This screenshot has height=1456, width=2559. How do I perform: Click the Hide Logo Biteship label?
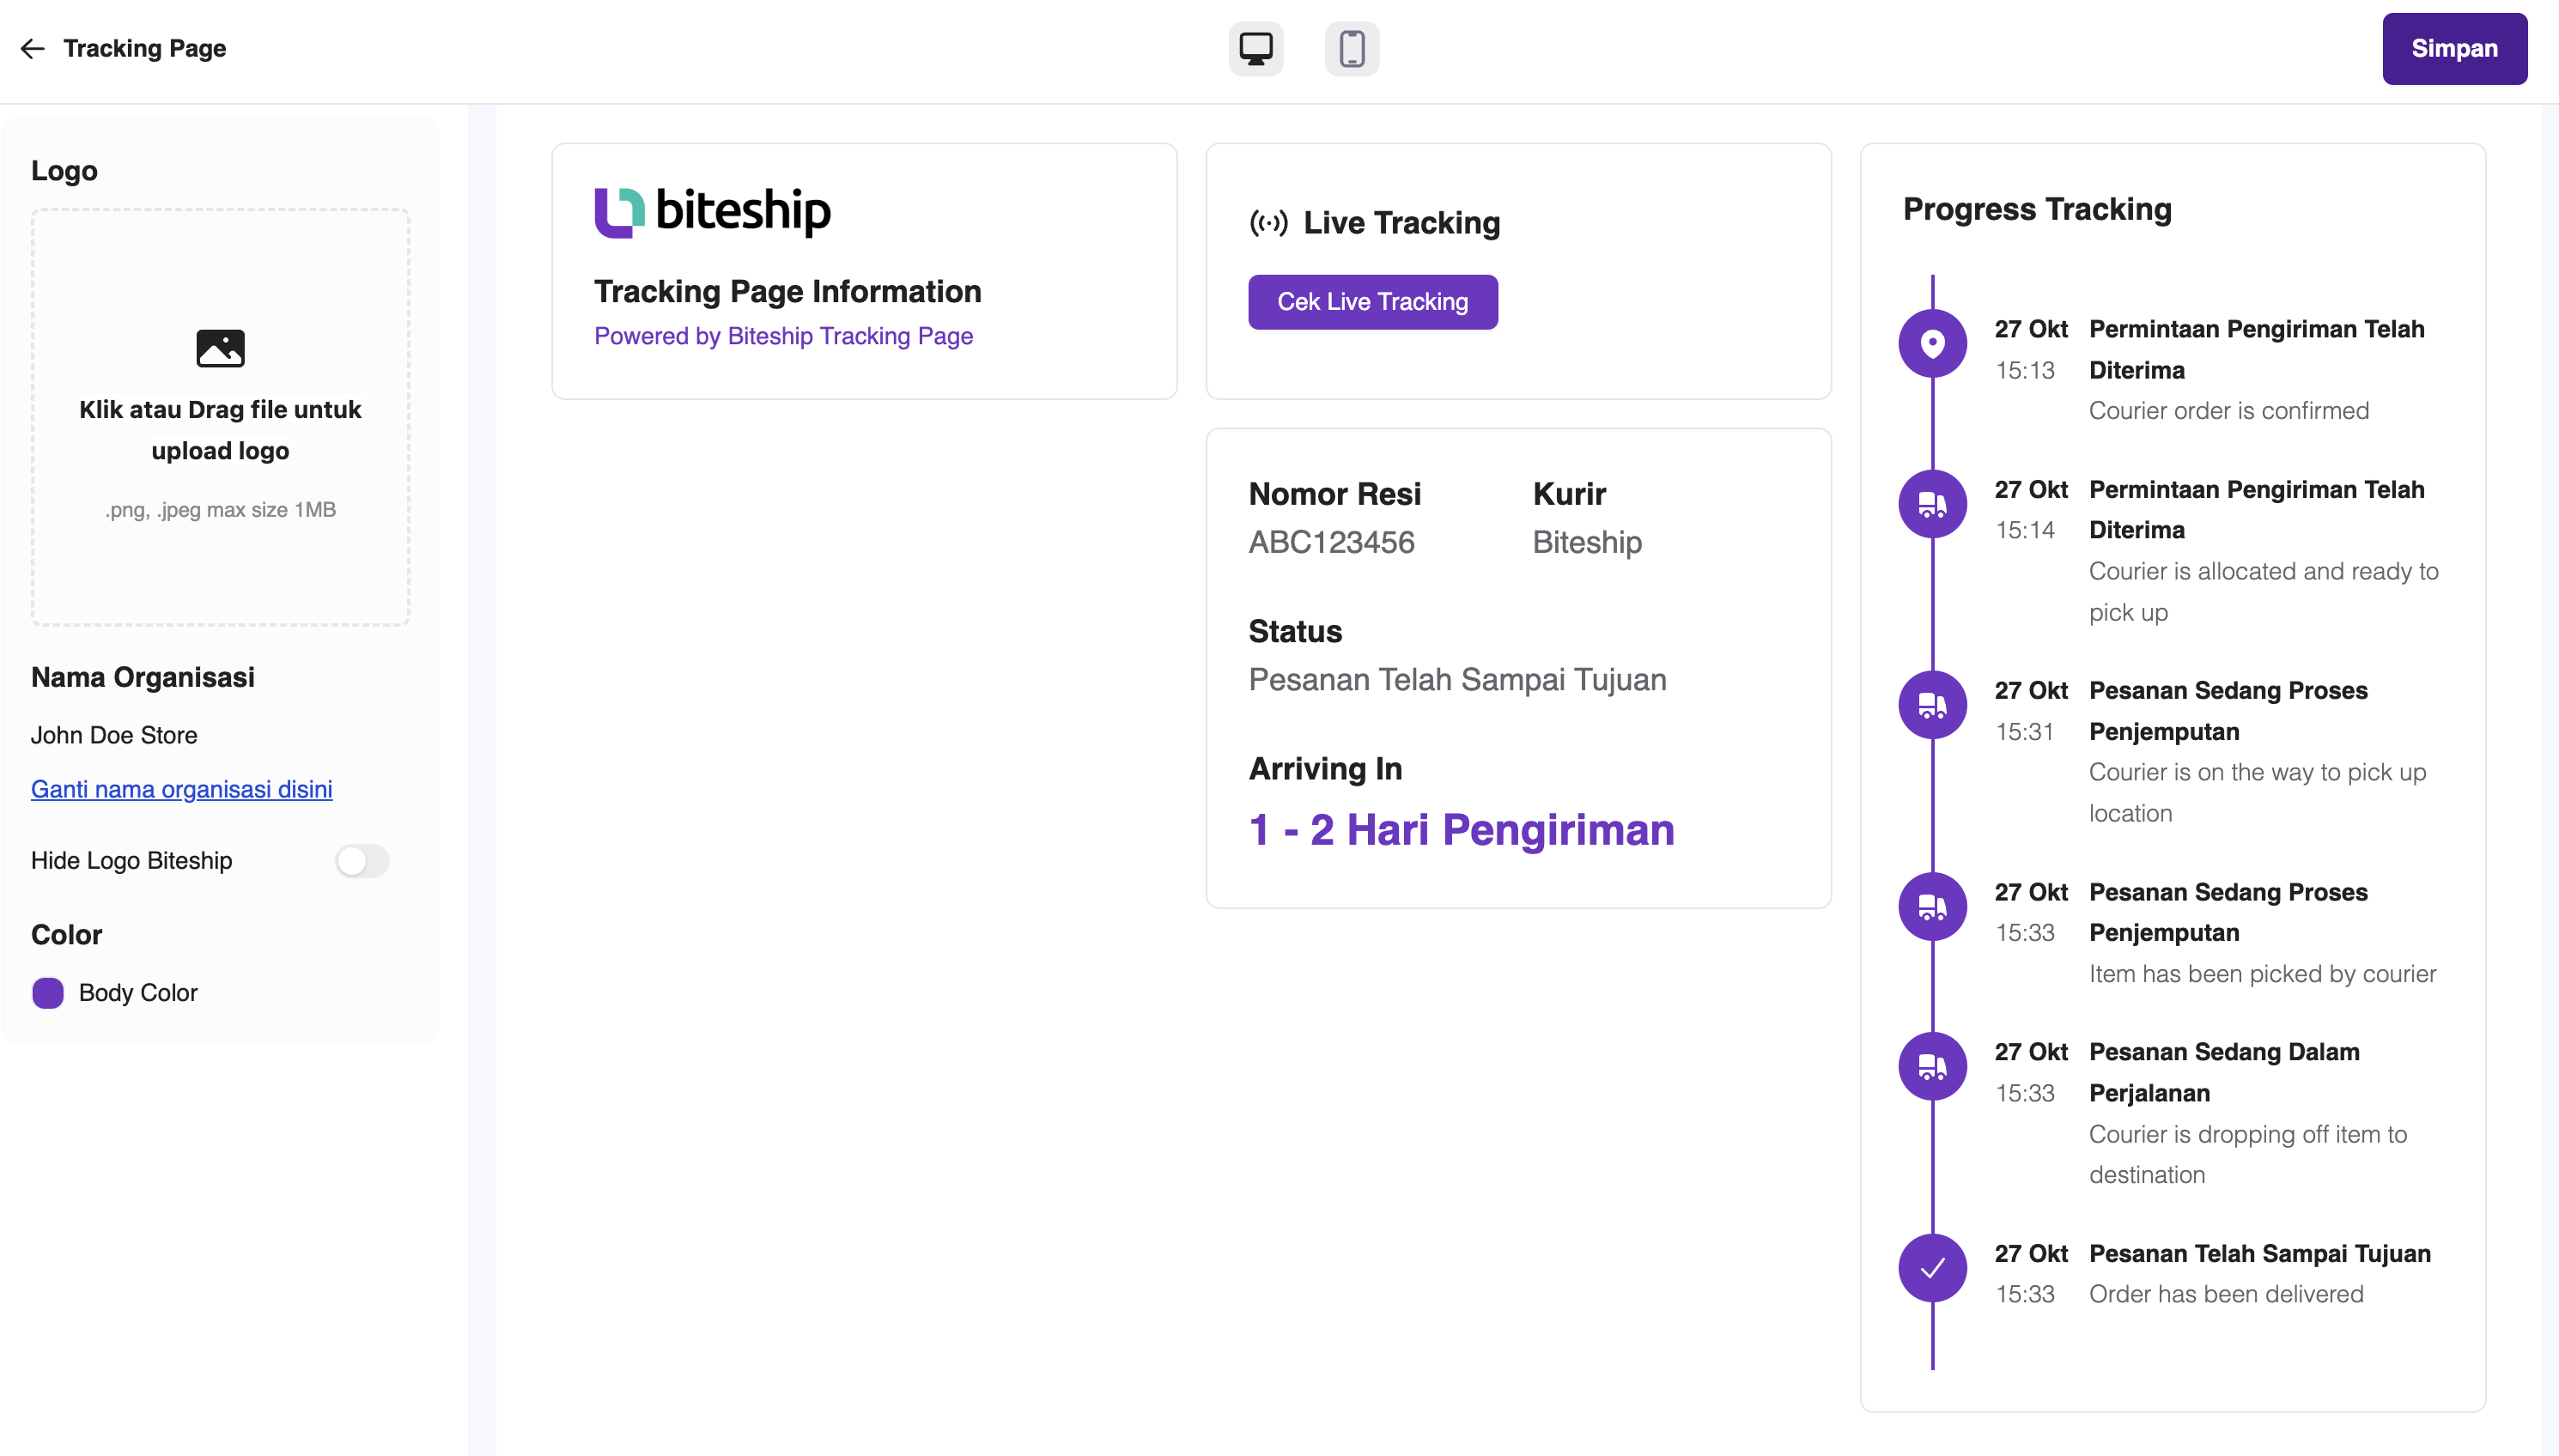131,861
